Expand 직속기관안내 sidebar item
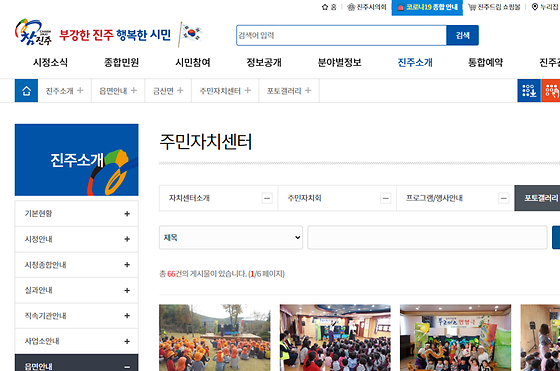This screenshot has width=560, height=371. click(x=76, y=316)
